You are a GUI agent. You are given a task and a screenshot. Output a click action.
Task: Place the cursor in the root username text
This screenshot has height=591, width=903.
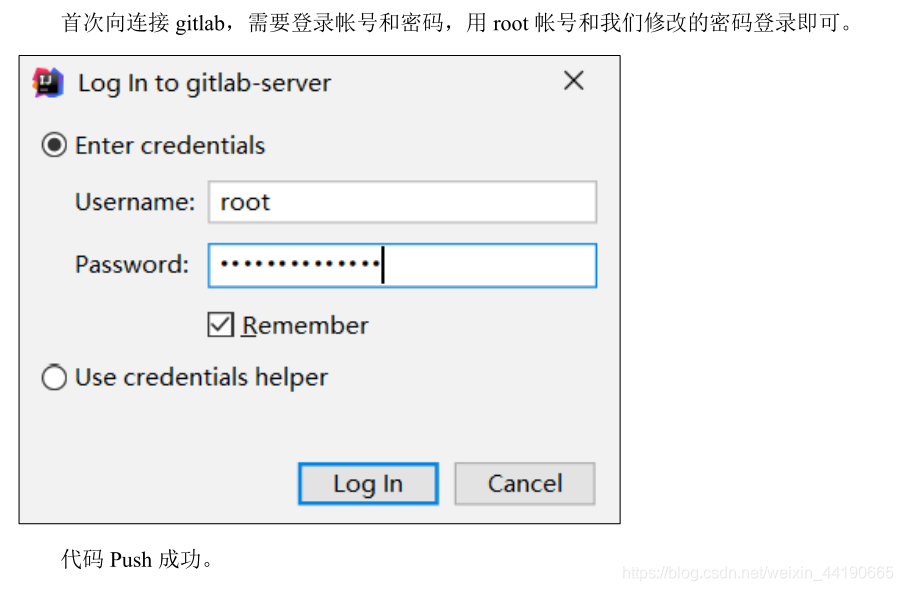click(245, 202)
